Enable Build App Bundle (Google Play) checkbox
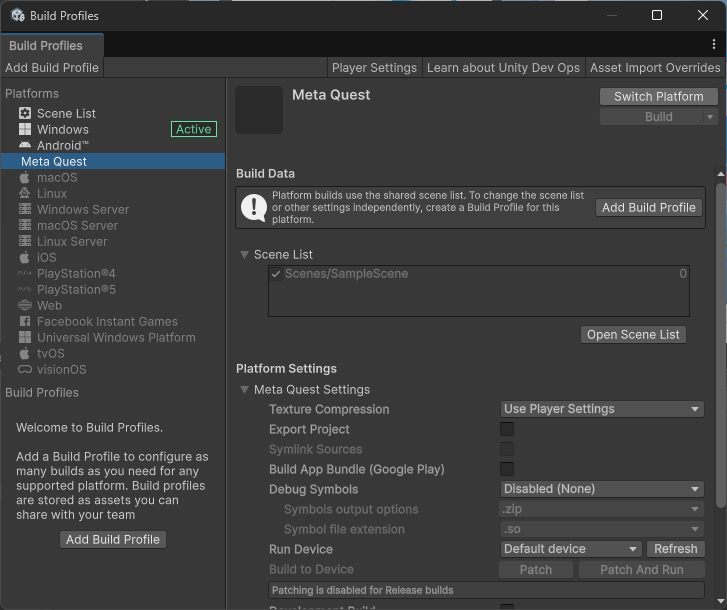The image size is (727, 610). [507, 469]
